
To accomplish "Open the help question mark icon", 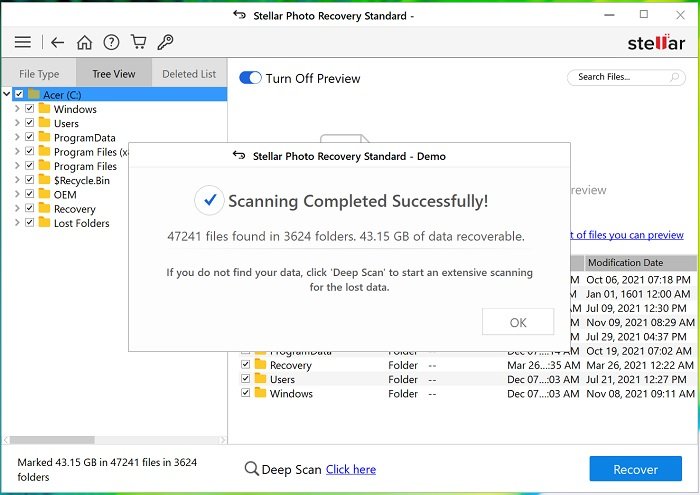I will tap(112, 42).
